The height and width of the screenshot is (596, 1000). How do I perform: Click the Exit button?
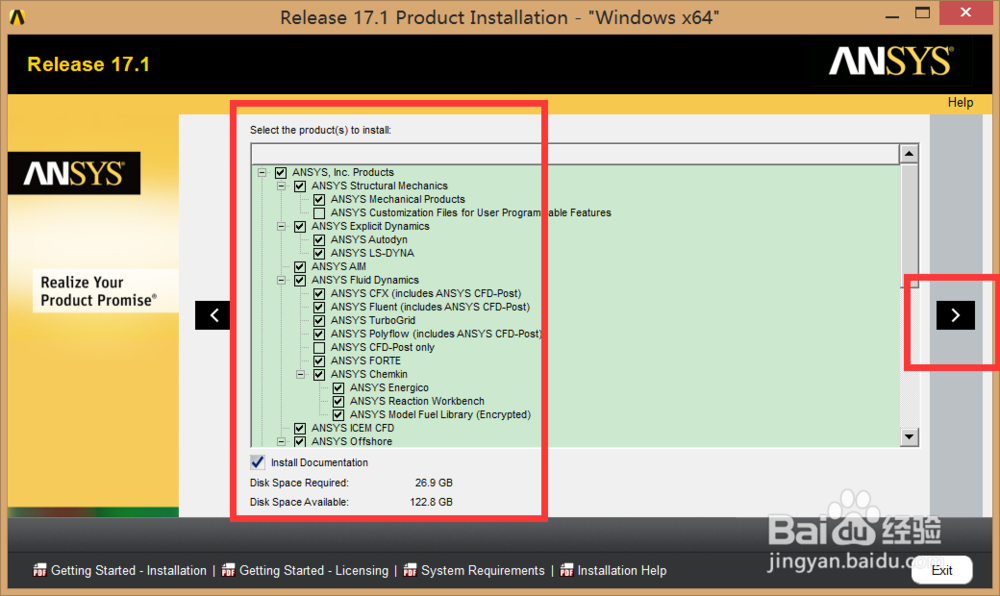[941, 570]
